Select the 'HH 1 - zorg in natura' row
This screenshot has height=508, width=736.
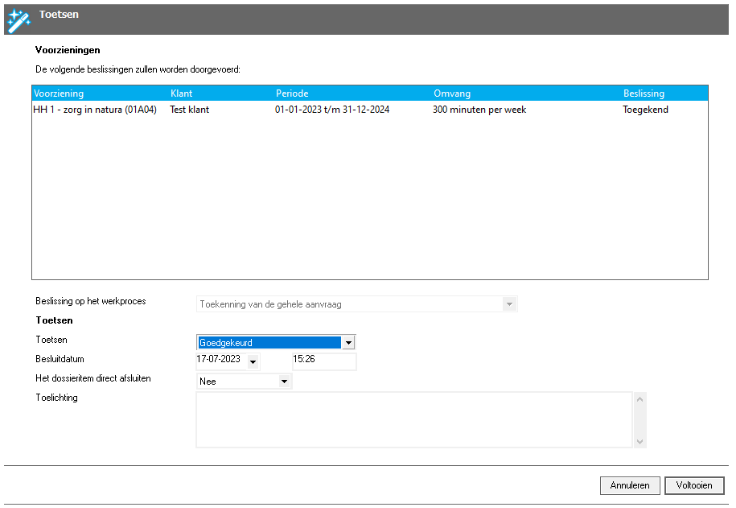(x=95, y=109)
